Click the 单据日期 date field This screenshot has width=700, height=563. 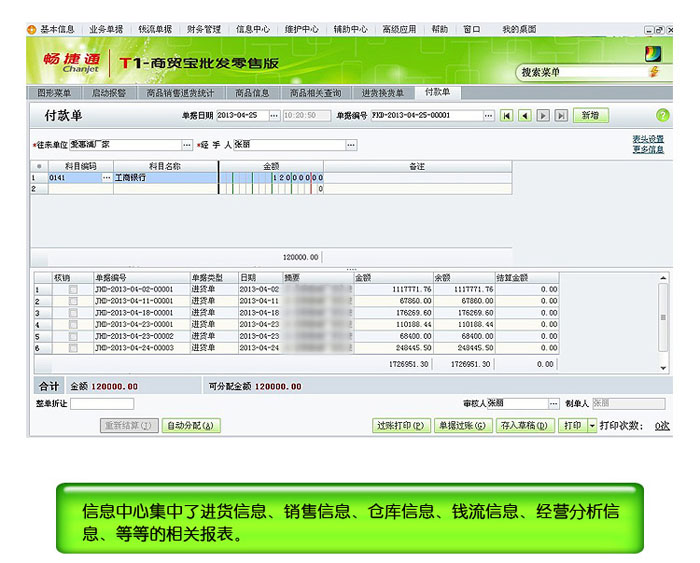(x=242, y=115)
